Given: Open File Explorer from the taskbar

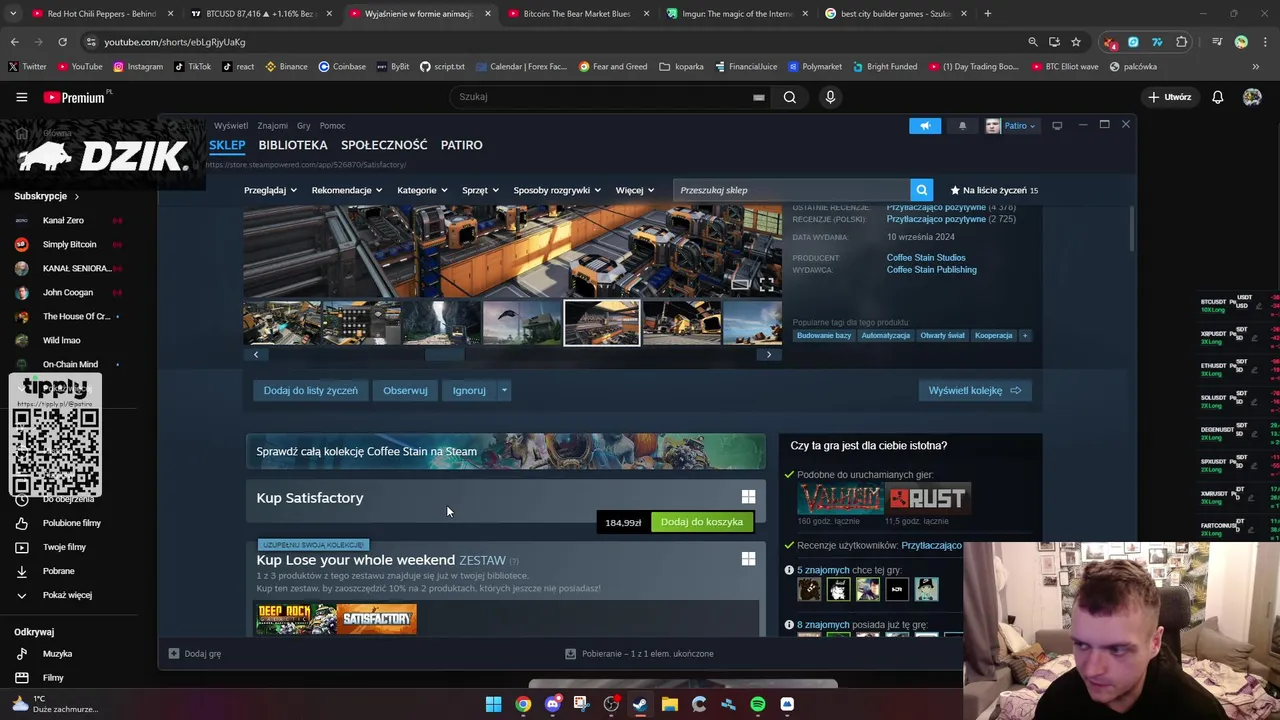Looking at the screenshot, I should tap(670, 704).
